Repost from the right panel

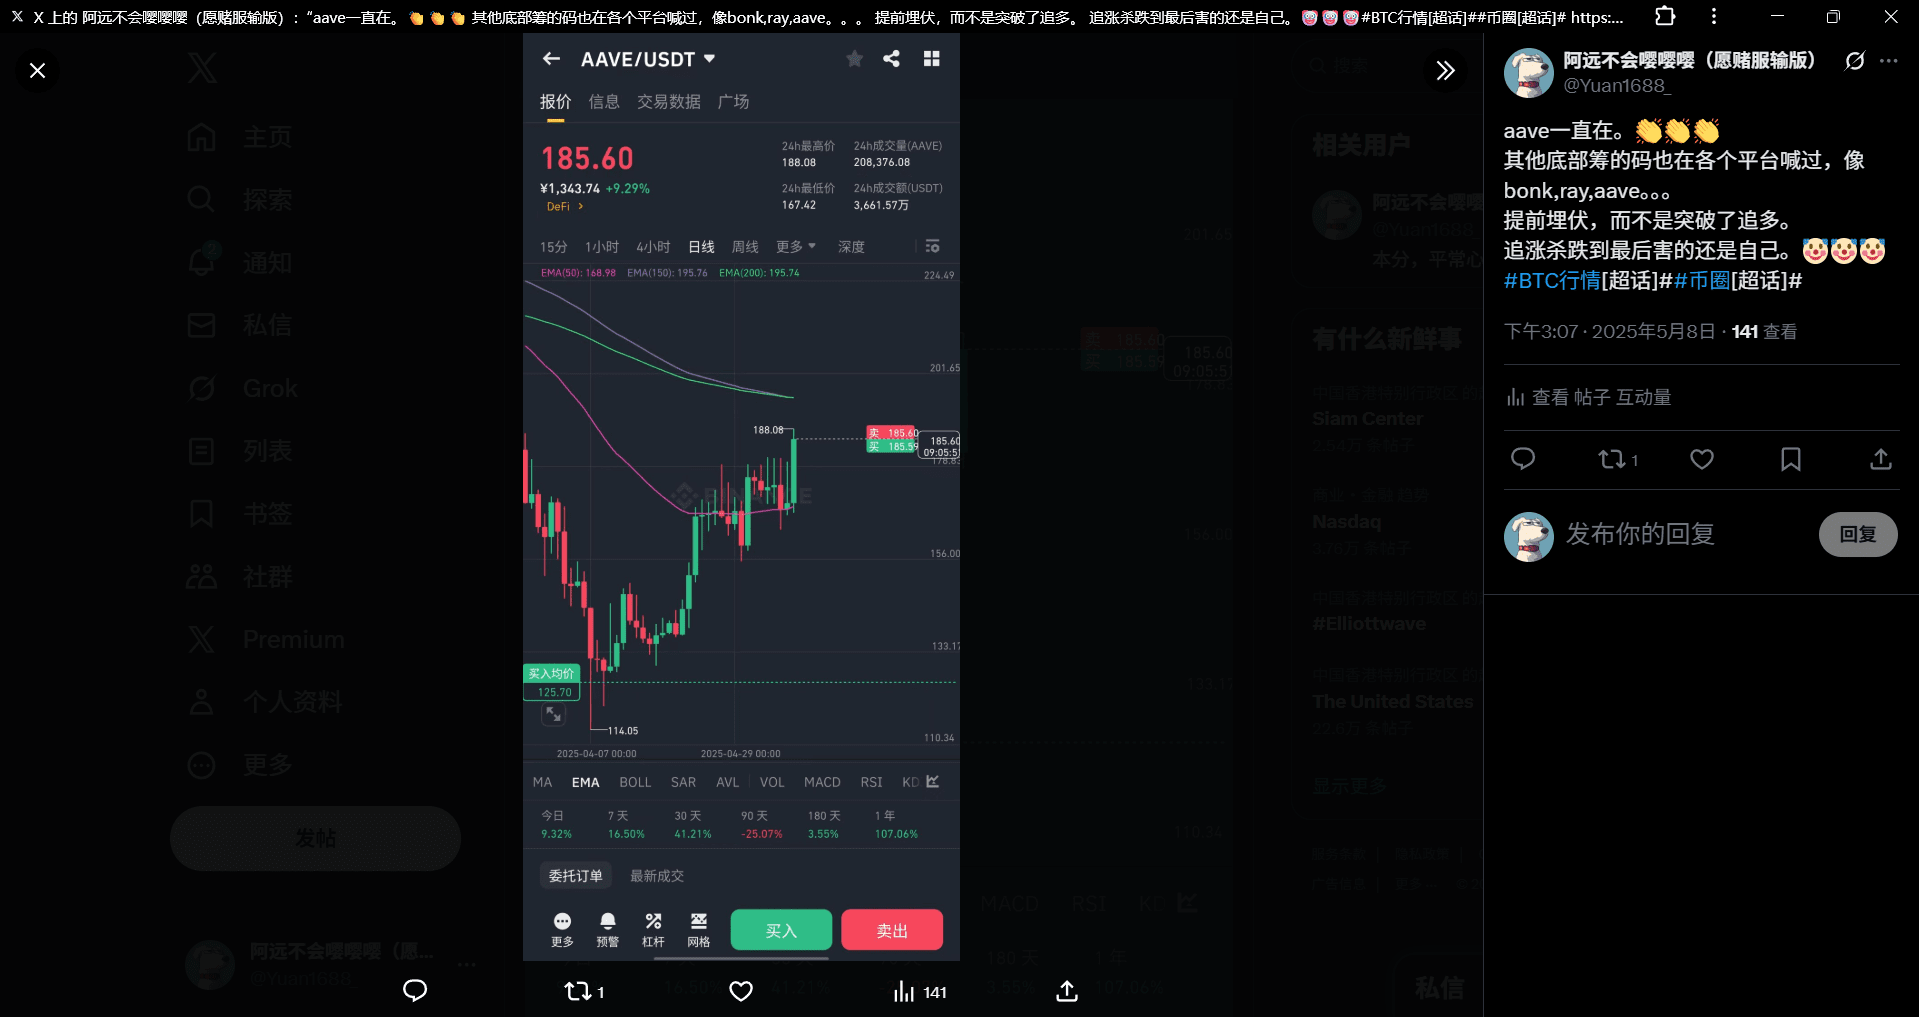click(x=1617, y=459)
